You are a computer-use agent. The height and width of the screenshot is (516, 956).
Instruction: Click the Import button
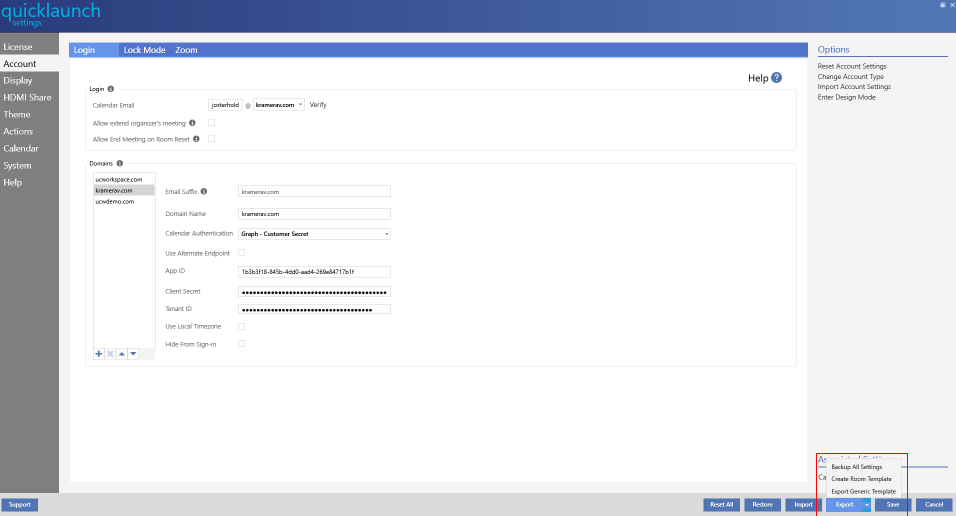[x=803, y=504]
